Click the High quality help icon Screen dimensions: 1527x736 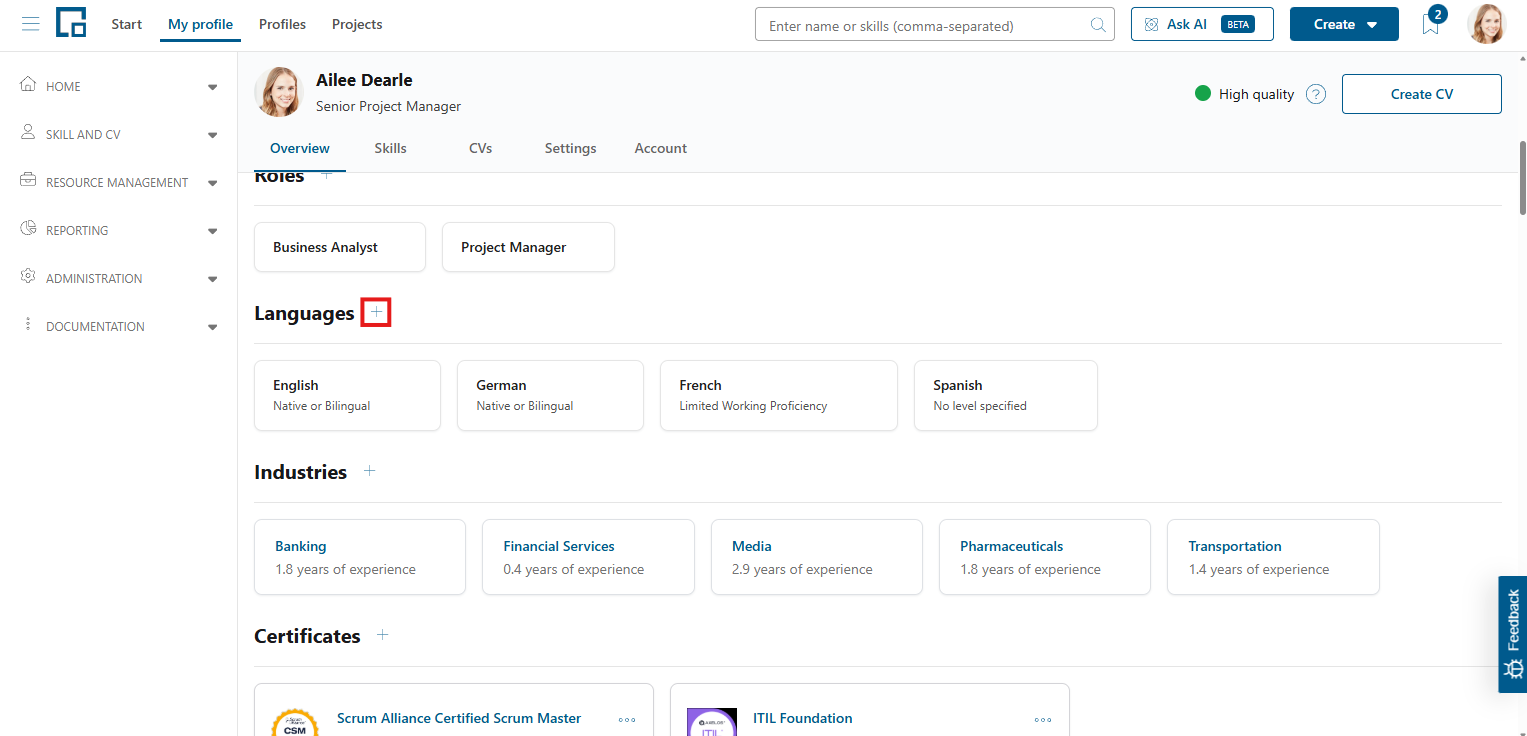click(1316, 94)
